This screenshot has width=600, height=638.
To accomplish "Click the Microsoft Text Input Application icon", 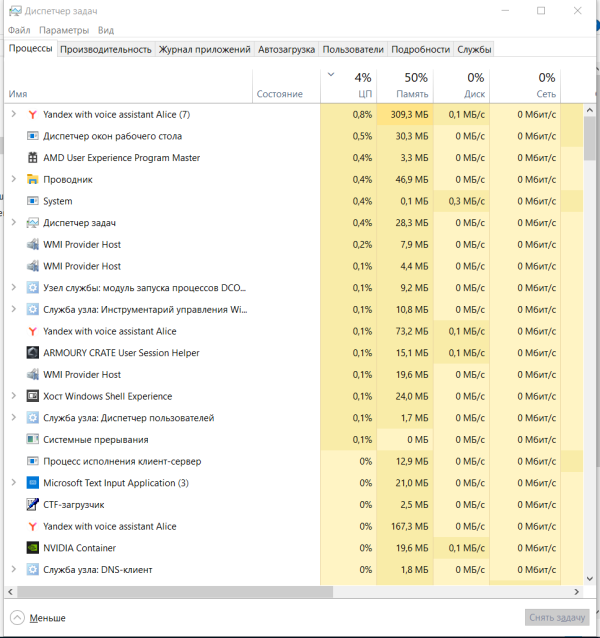I will [33, 483].
